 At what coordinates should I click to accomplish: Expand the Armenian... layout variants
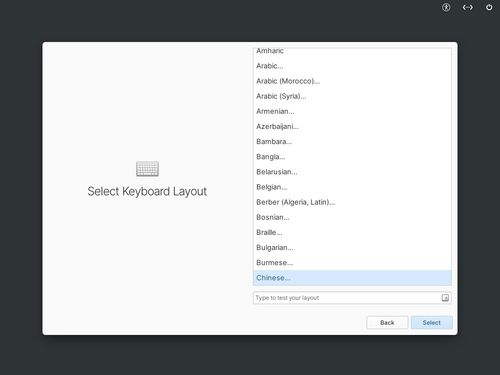352,111
